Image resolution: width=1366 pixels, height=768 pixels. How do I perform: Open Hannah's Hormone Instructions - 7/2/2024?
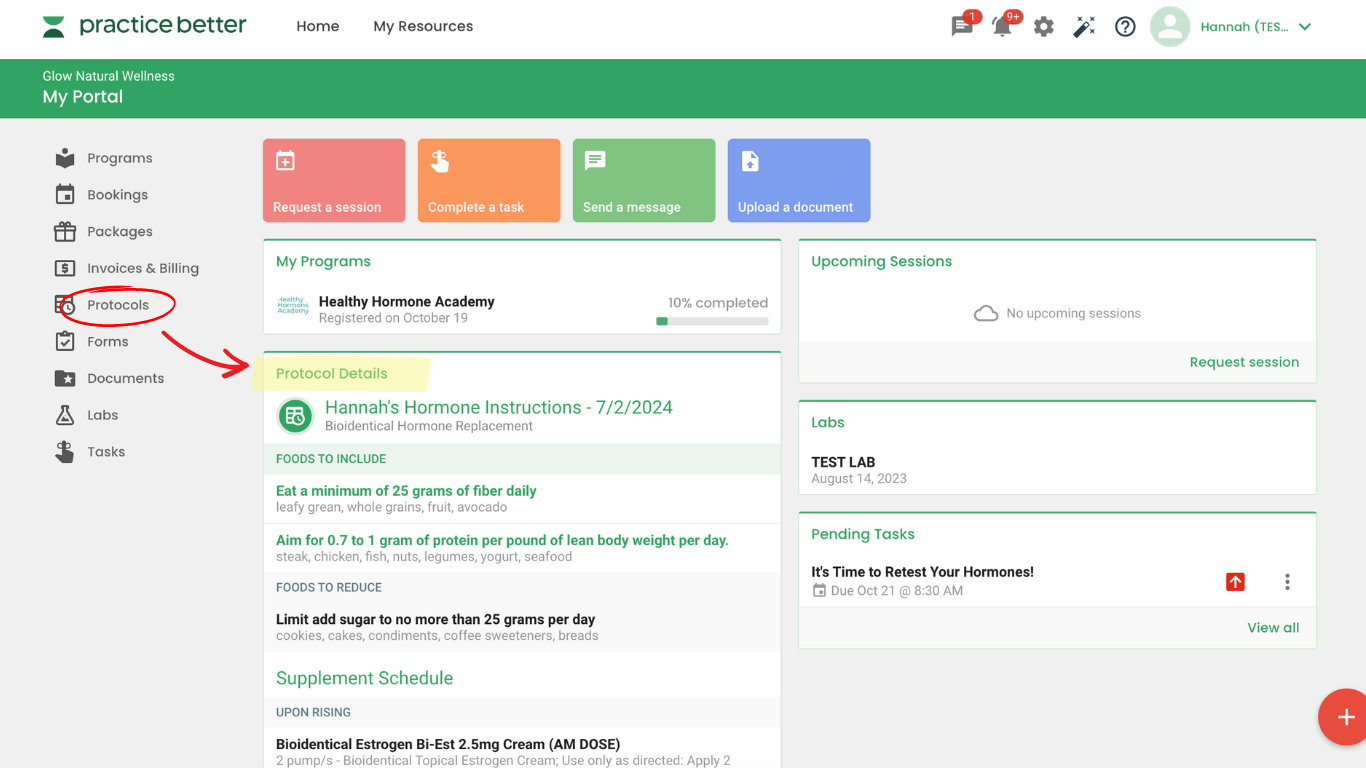coord(498,407)
